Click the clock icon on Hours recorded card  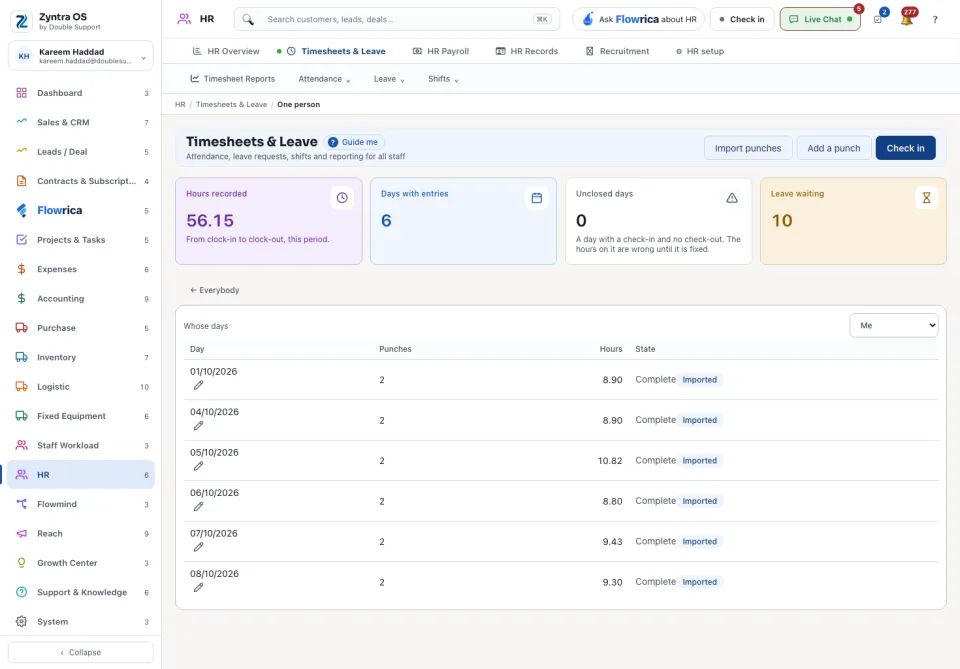click(342, 198)
